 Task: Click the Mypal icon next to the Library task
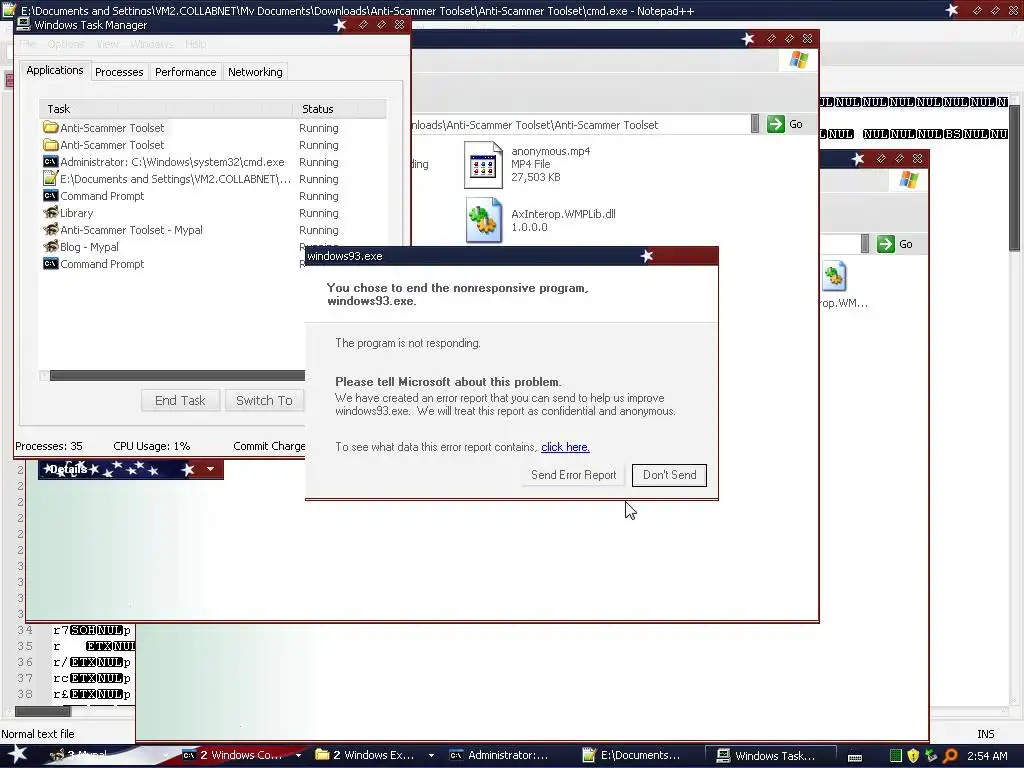[x=50, y=212]
